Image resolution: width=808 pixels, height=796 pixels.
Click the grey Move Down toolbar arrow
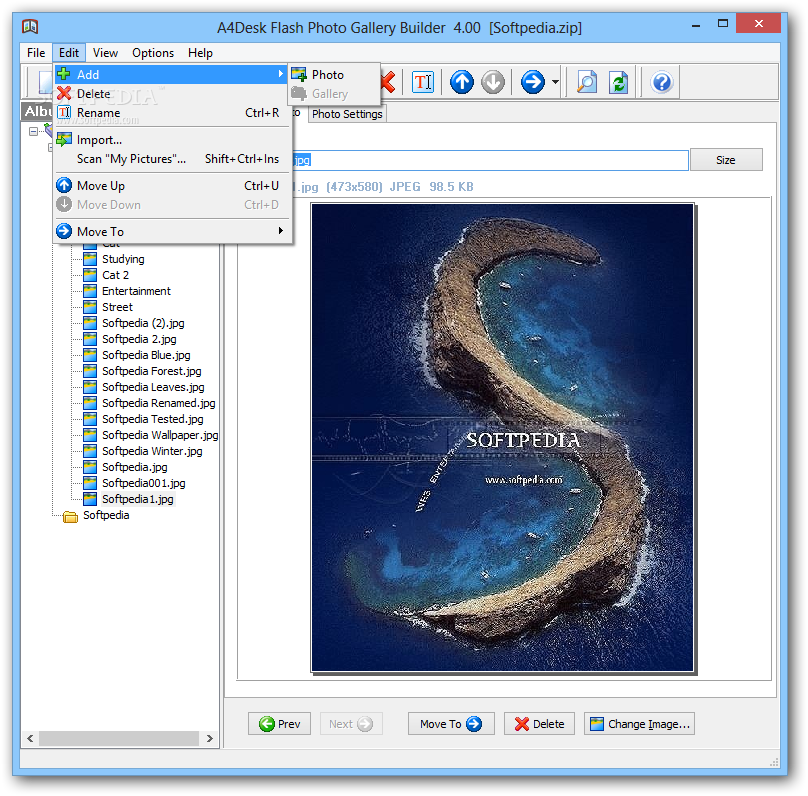tap(493, 82)
